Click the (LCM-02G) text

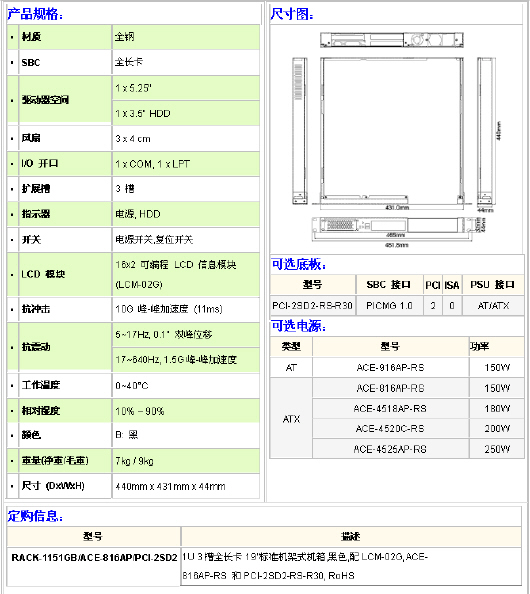pos(139,284)
